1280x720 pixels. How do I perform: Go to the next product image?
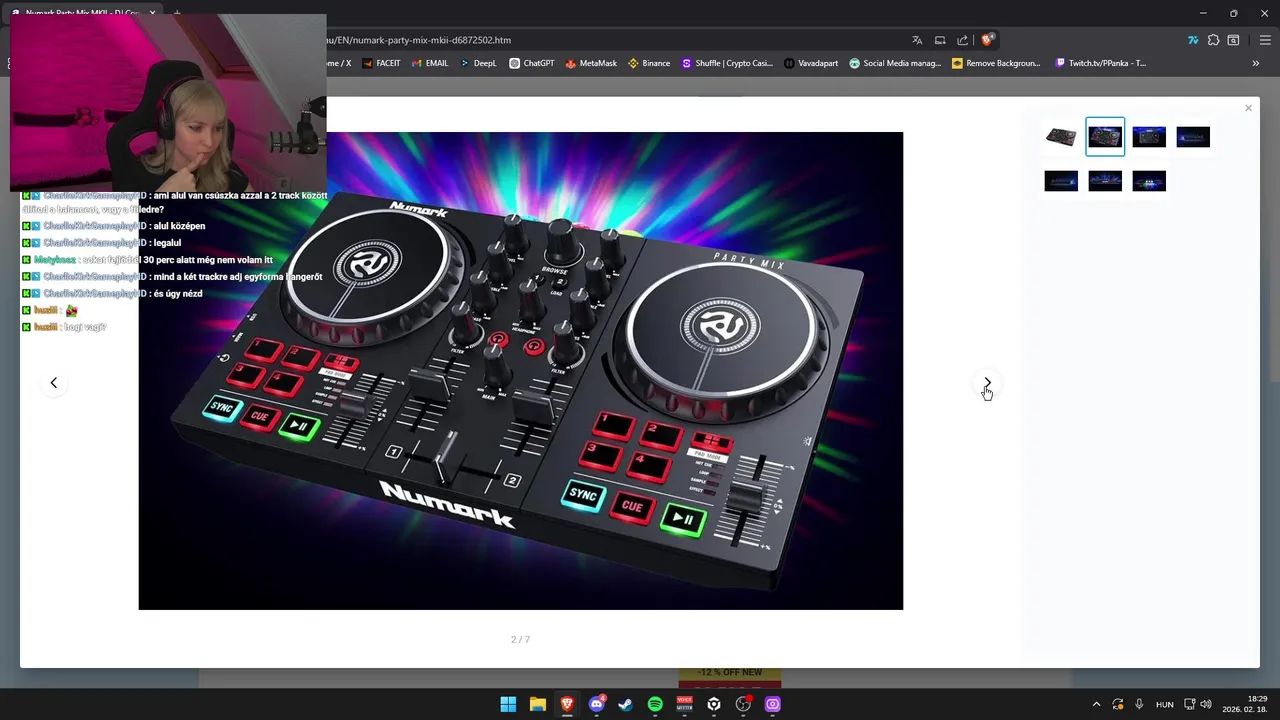point(987,383)
